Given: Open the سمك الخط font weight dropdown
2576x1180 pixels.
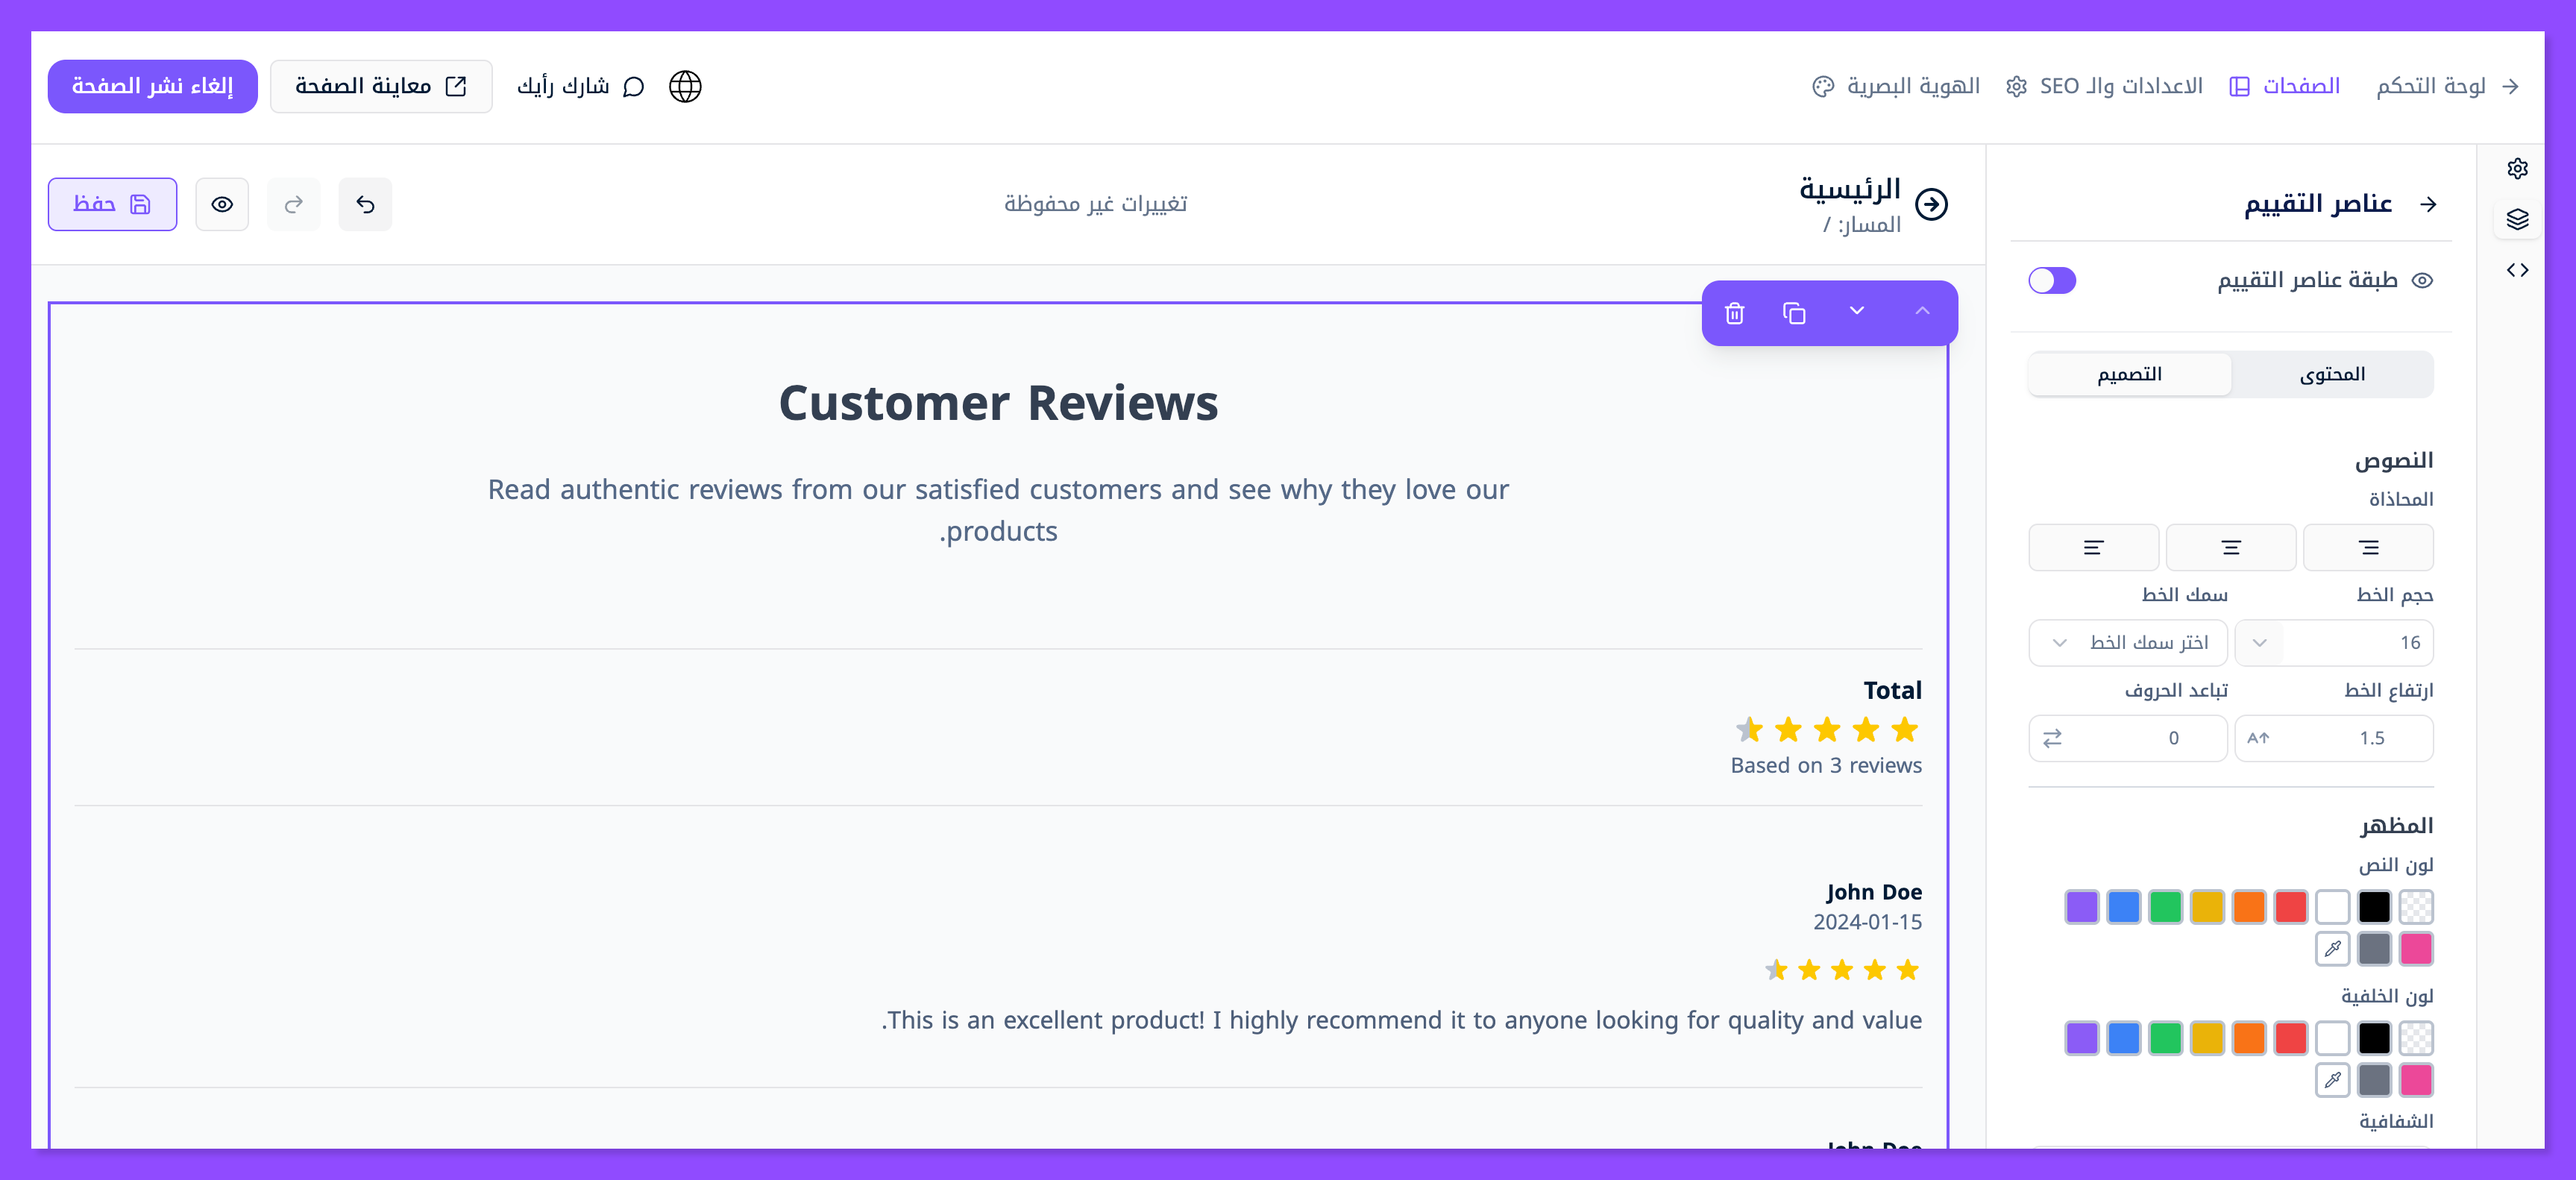Looking at the screenshot, I should pos(2127,642).
